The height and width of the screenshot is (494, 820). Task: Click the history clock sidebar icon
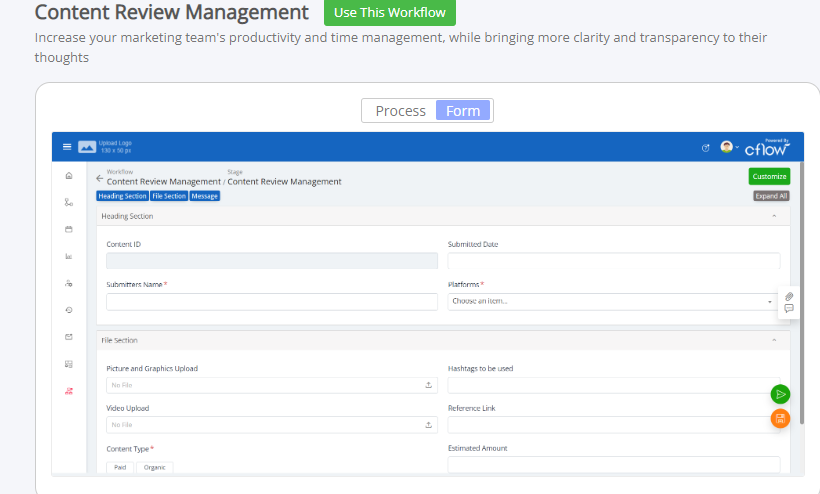[x=69, y=310]
